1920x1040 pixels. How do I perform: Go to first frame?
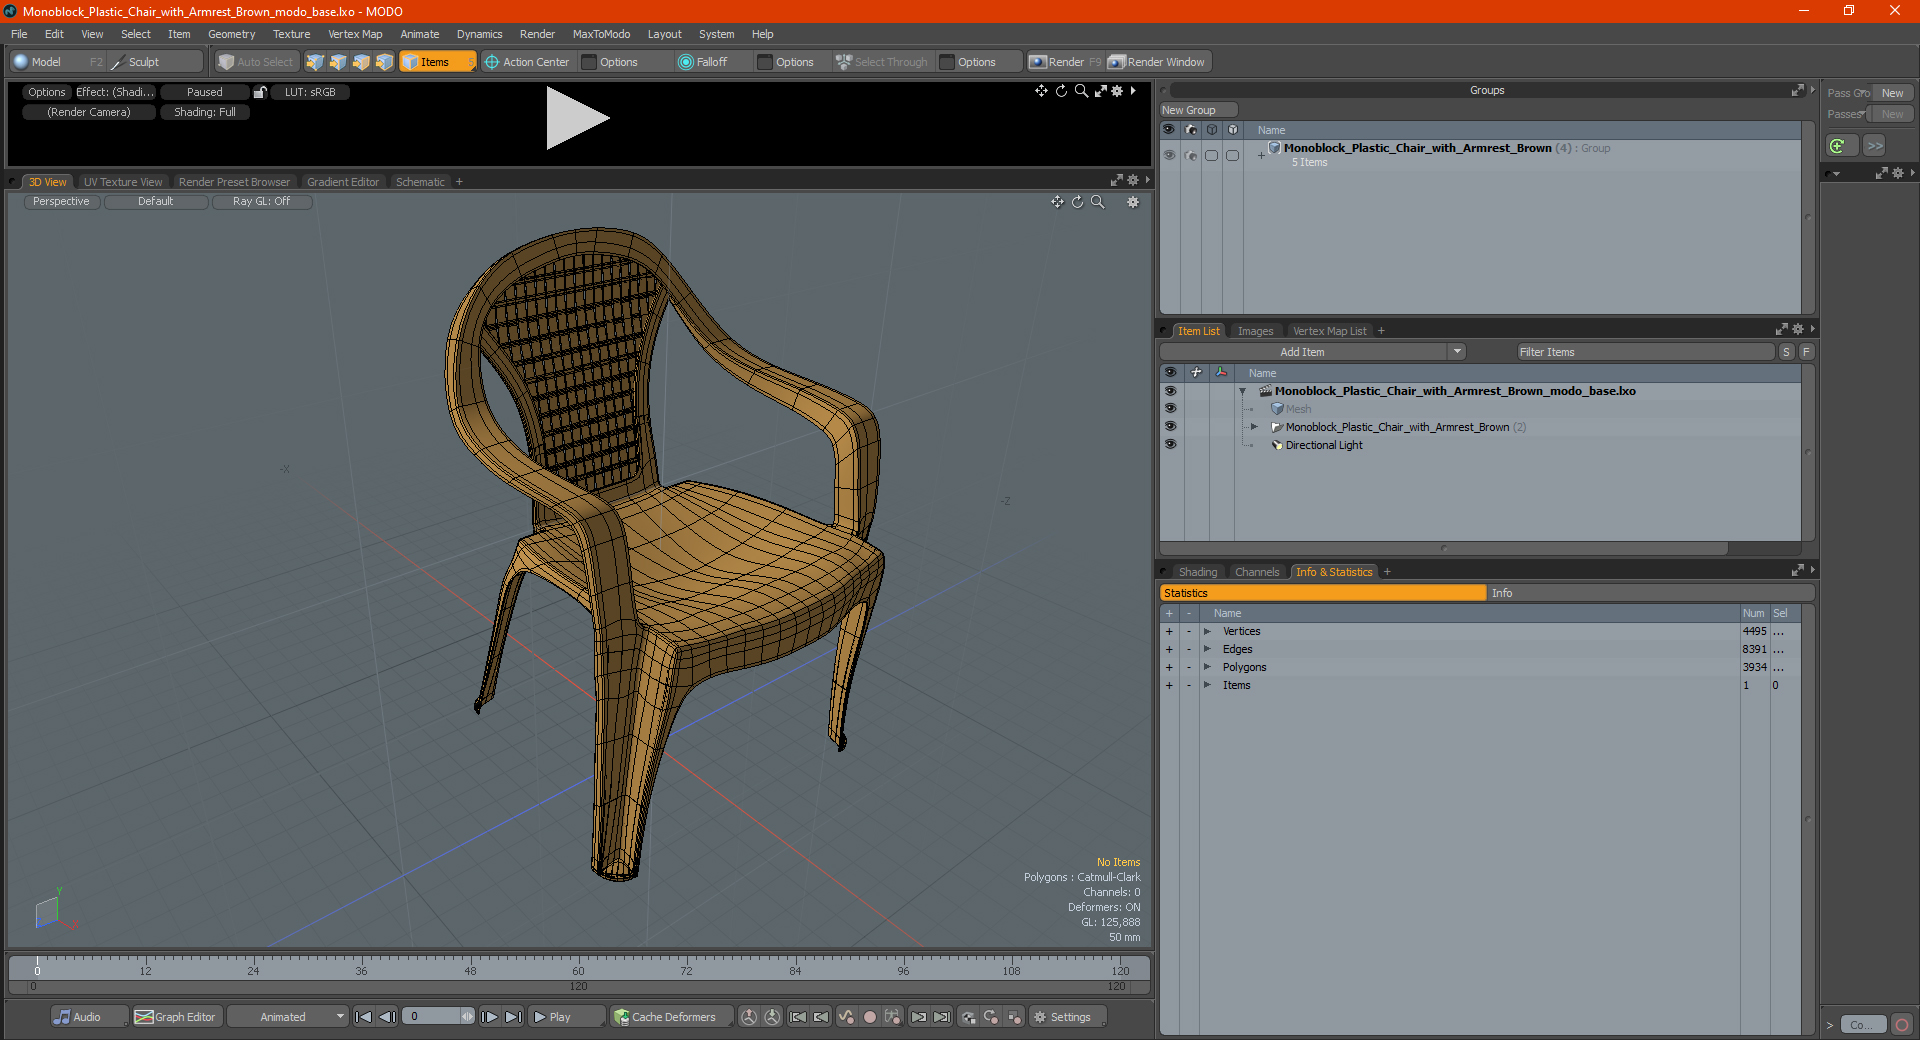364,1017
